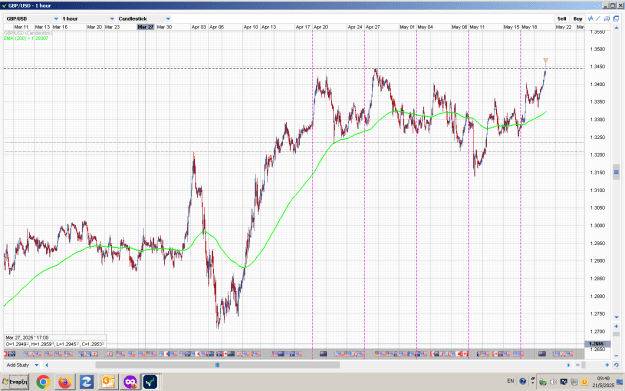Click the orange tray application icon
Viewport: 625px width, 391px height.
coord(584,382)
